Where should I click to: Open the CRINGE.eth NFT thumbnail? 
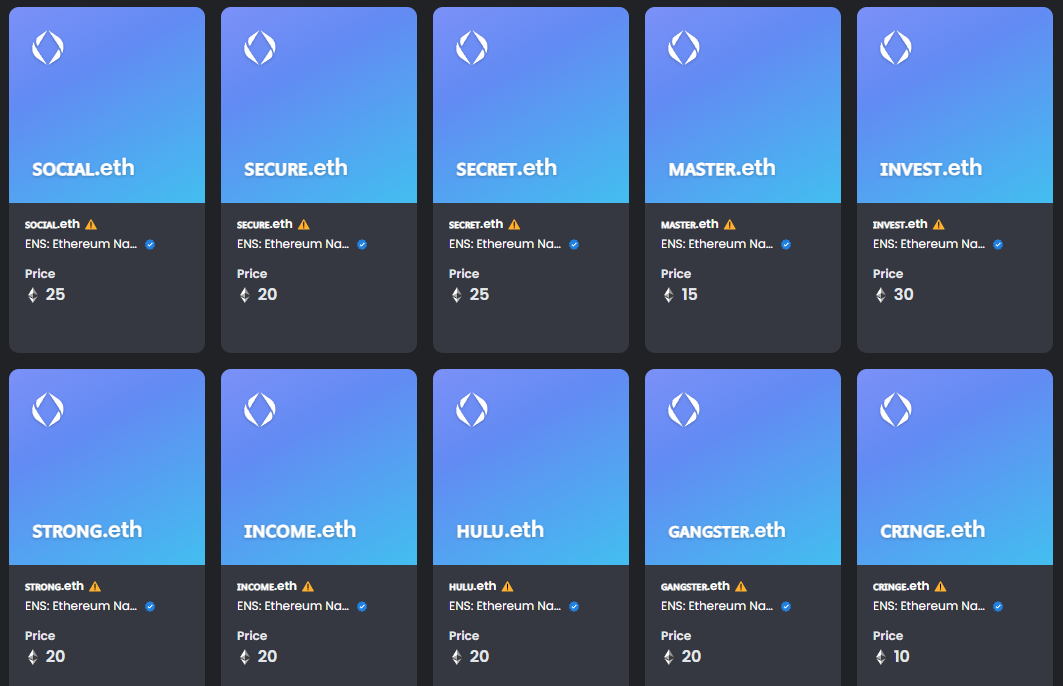tap(955, 467)
